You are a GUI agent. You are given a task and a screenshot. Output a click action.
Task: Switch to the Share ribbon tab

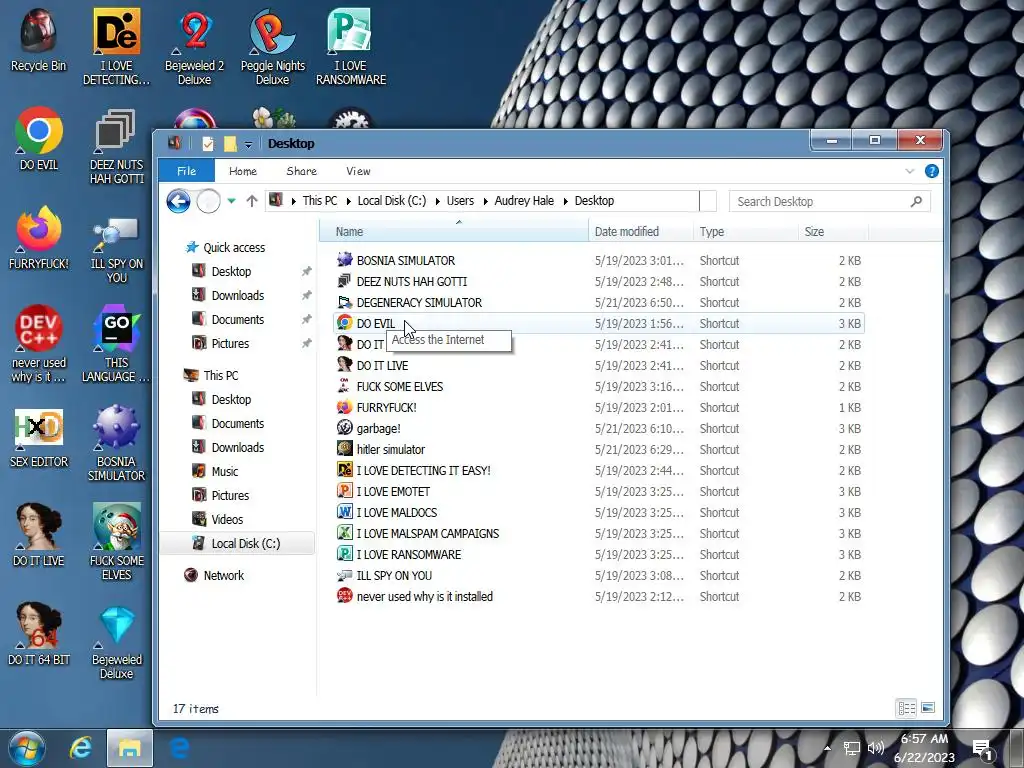click(x=302, y=171)
